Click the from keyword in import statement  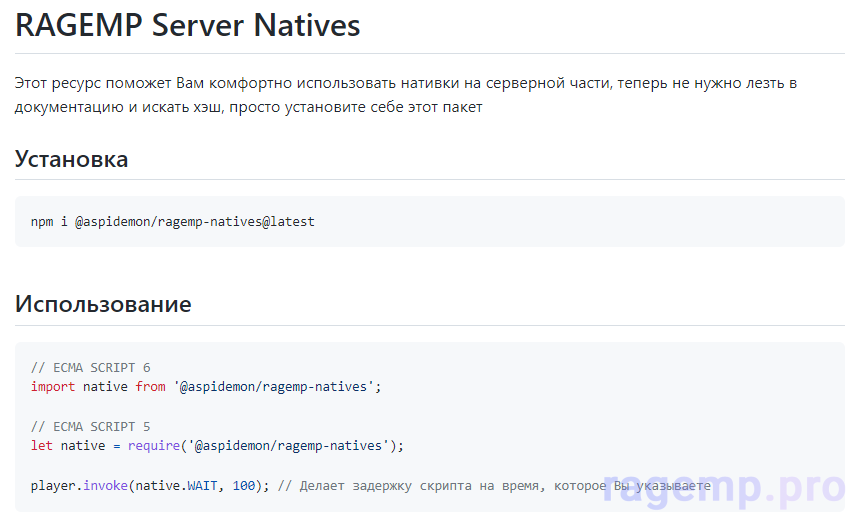pyautogui.click(x=150, y=386)
